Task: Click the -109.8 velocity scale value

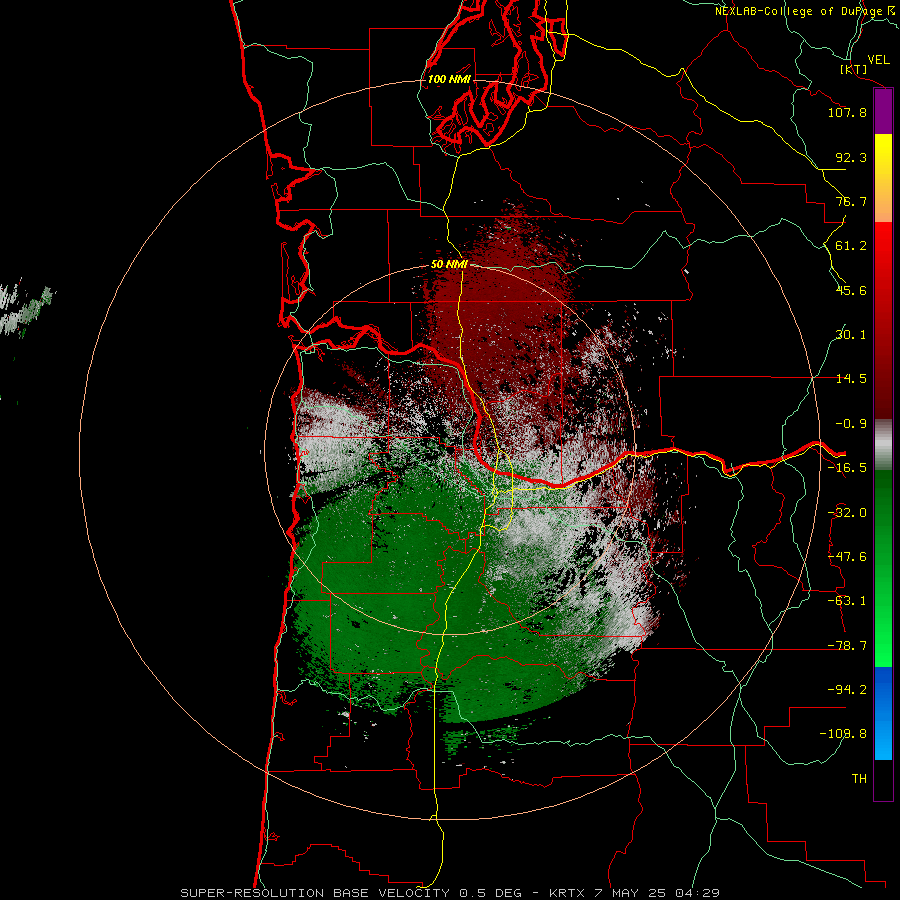Action: [x=844, y=734]
